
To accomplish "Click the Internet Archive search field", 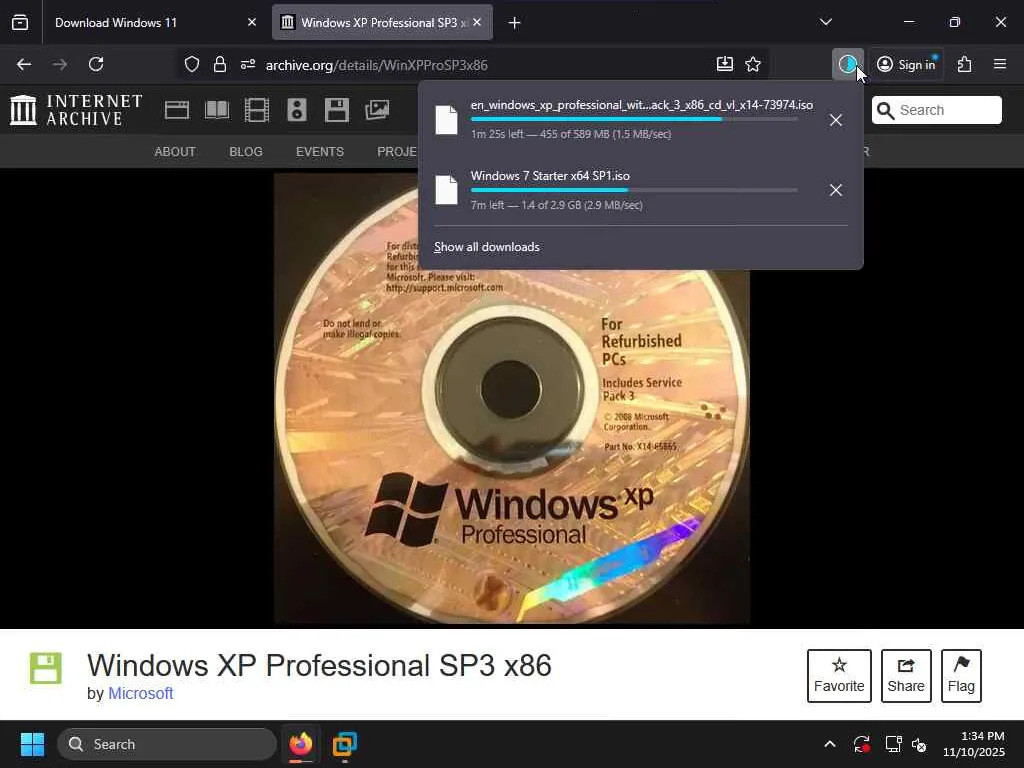I will click(x=936, y=110).
